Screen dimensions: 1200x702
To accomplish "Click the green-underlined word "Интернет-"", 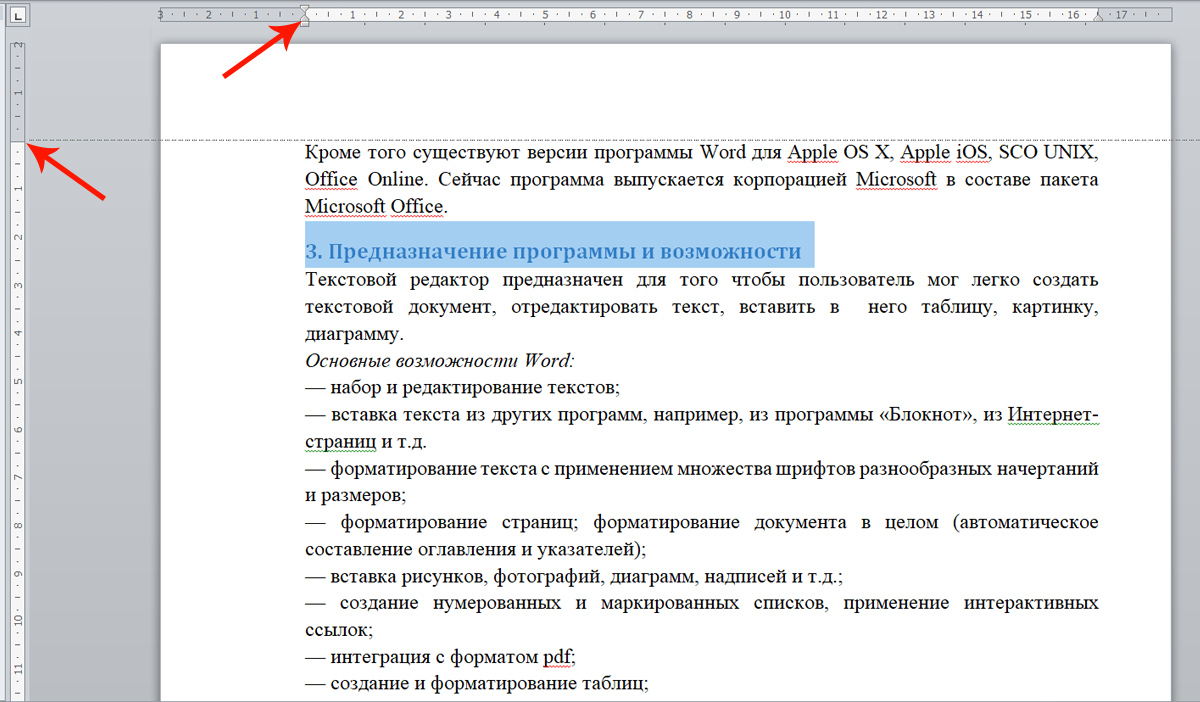I will (x=1053, y=414).
